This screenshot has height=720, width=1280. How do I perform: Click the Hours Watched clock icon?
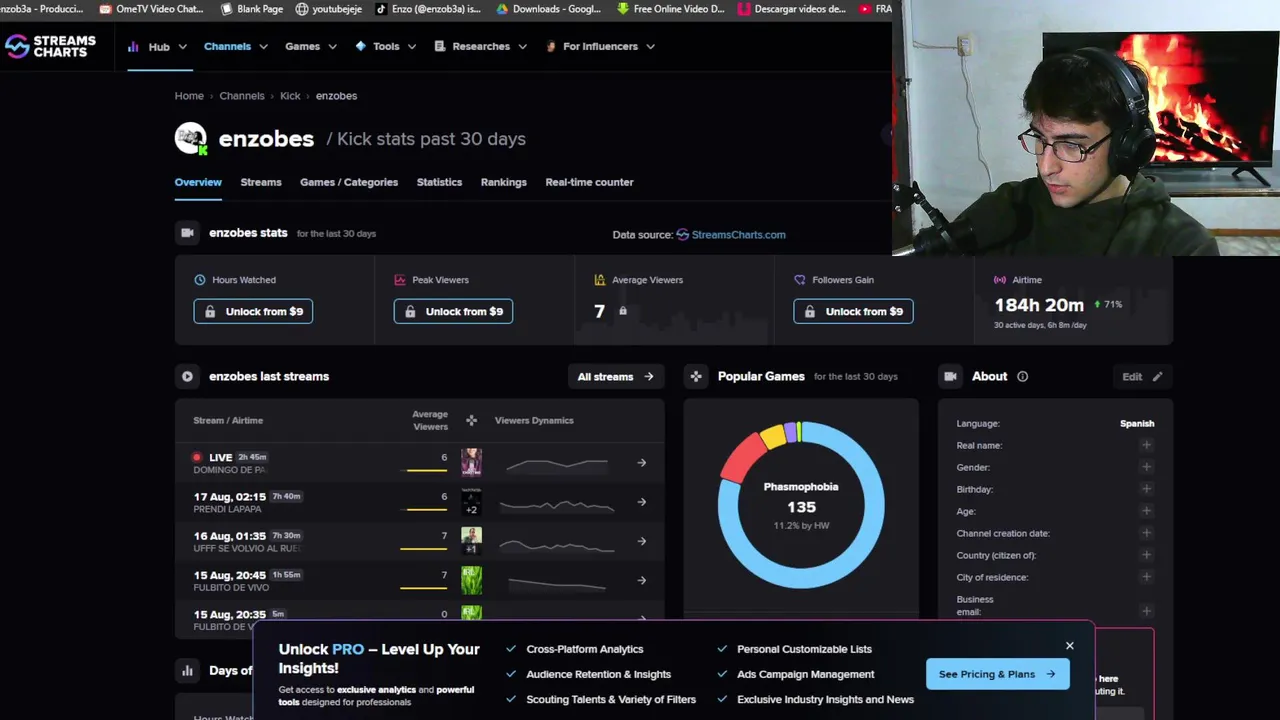click(x=200, y=280)
